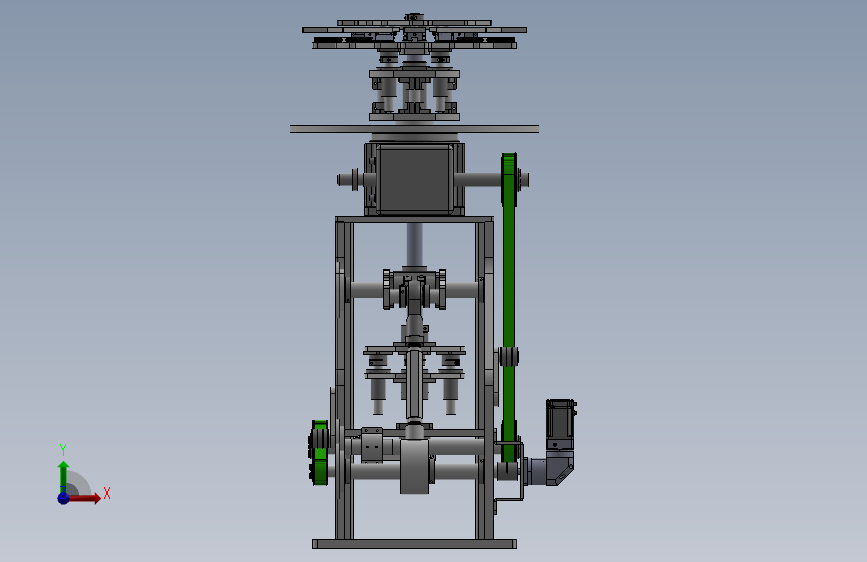Select the dark gearbox housing in the center
The height and width of the screenshot is (562, 867).
pos(414,179)
